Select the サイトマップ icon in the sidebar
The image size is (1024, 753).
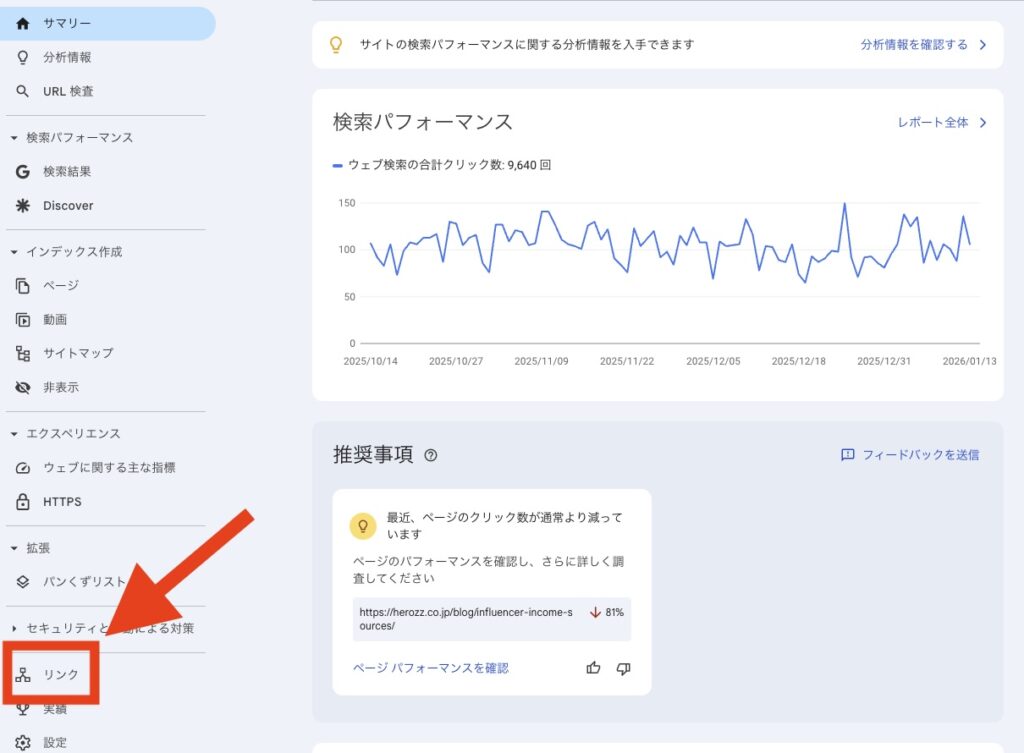(23, 353)
